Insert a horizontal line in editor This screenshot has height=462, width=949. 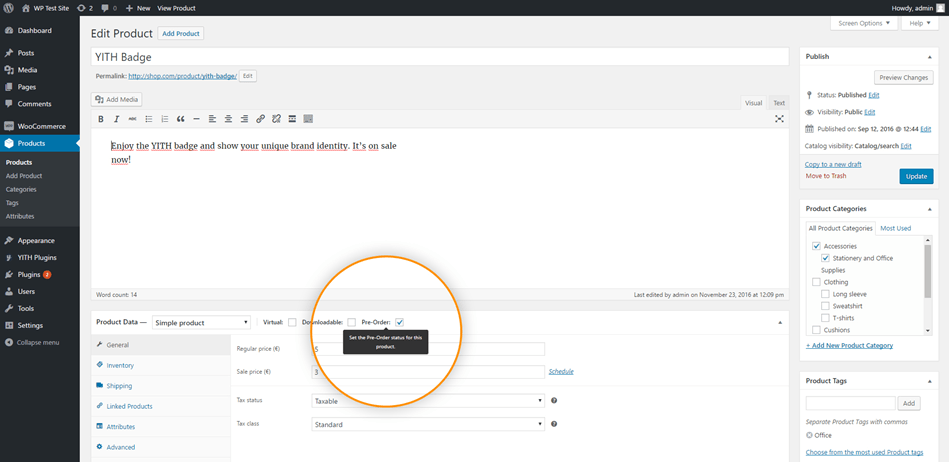click(196, 119)
